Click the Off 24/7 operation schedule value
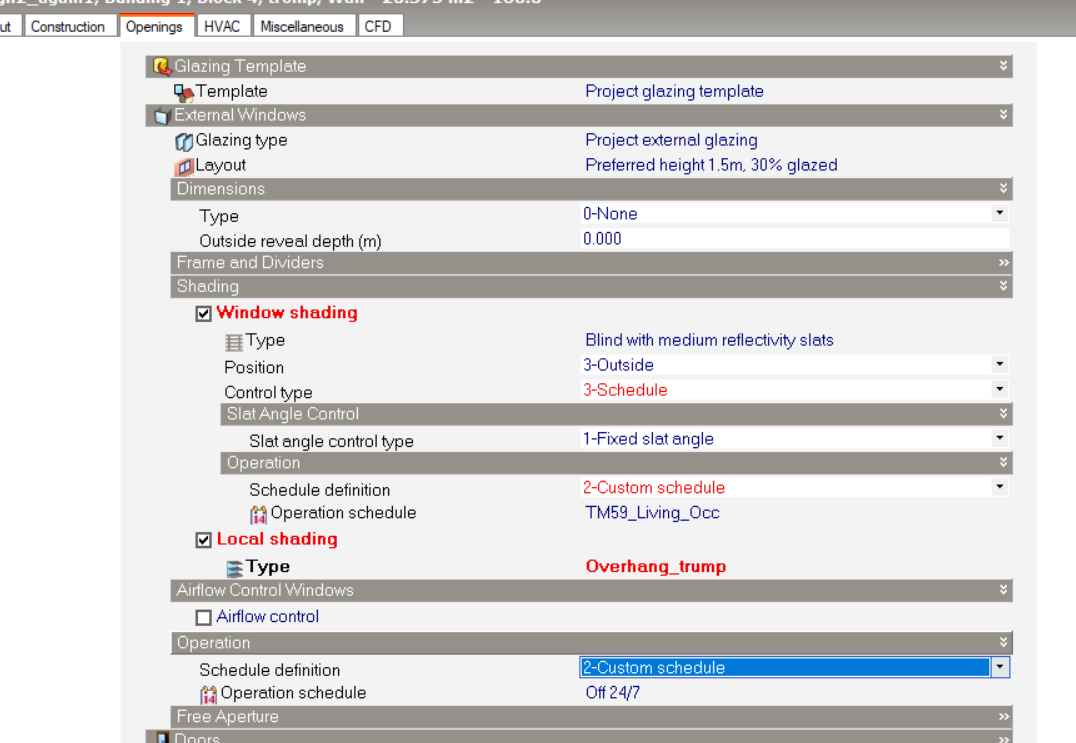The image size is (1076, 743). tap(612, 693)
